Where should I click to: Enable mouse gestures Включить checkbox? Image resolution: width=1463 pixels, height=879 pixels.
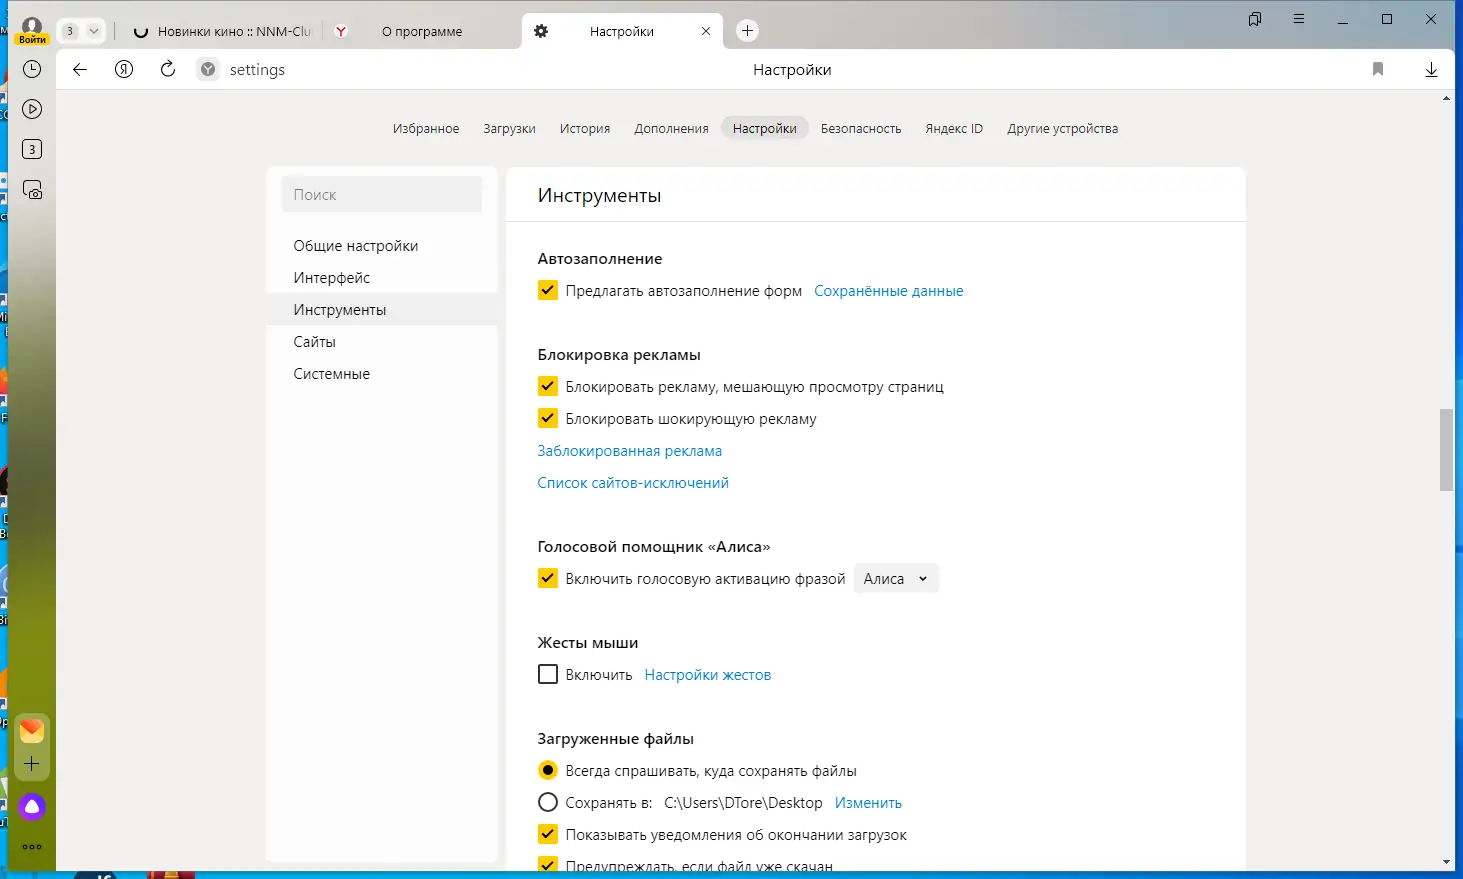(548, 675)
